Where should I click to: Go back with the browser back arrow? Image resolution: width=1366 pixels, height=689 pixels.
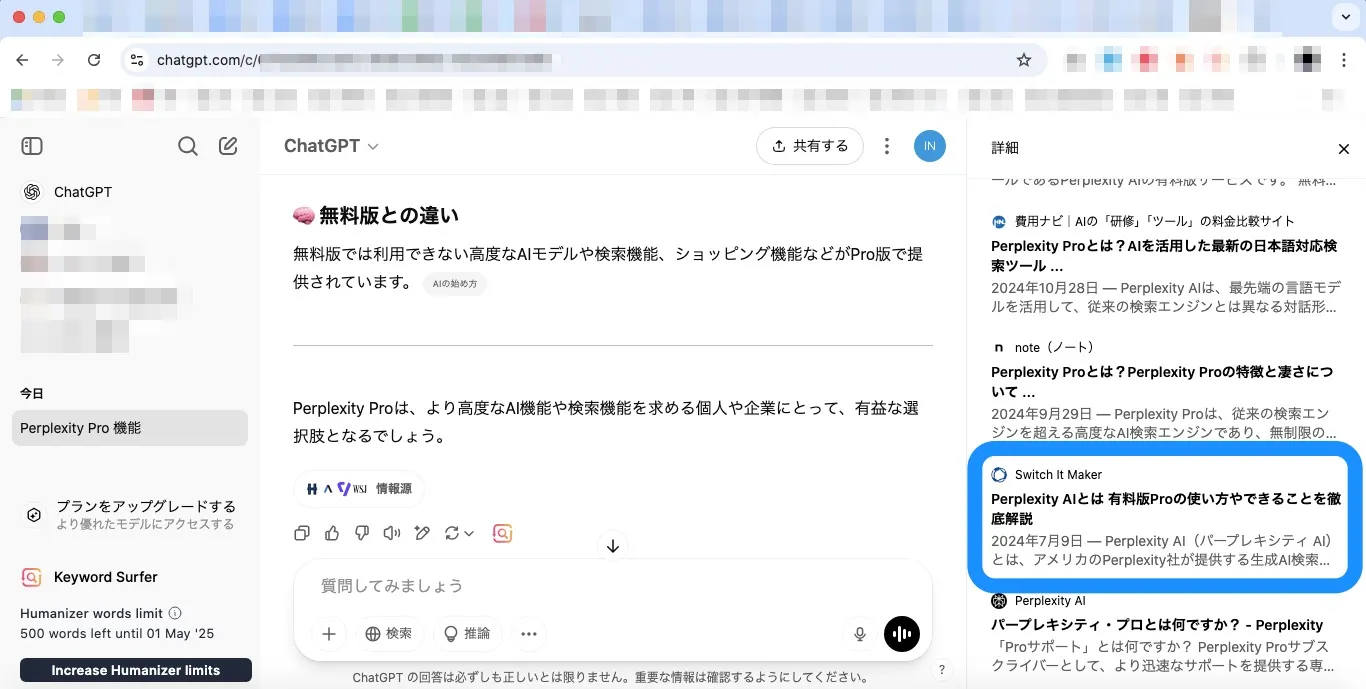coord(22,60)
